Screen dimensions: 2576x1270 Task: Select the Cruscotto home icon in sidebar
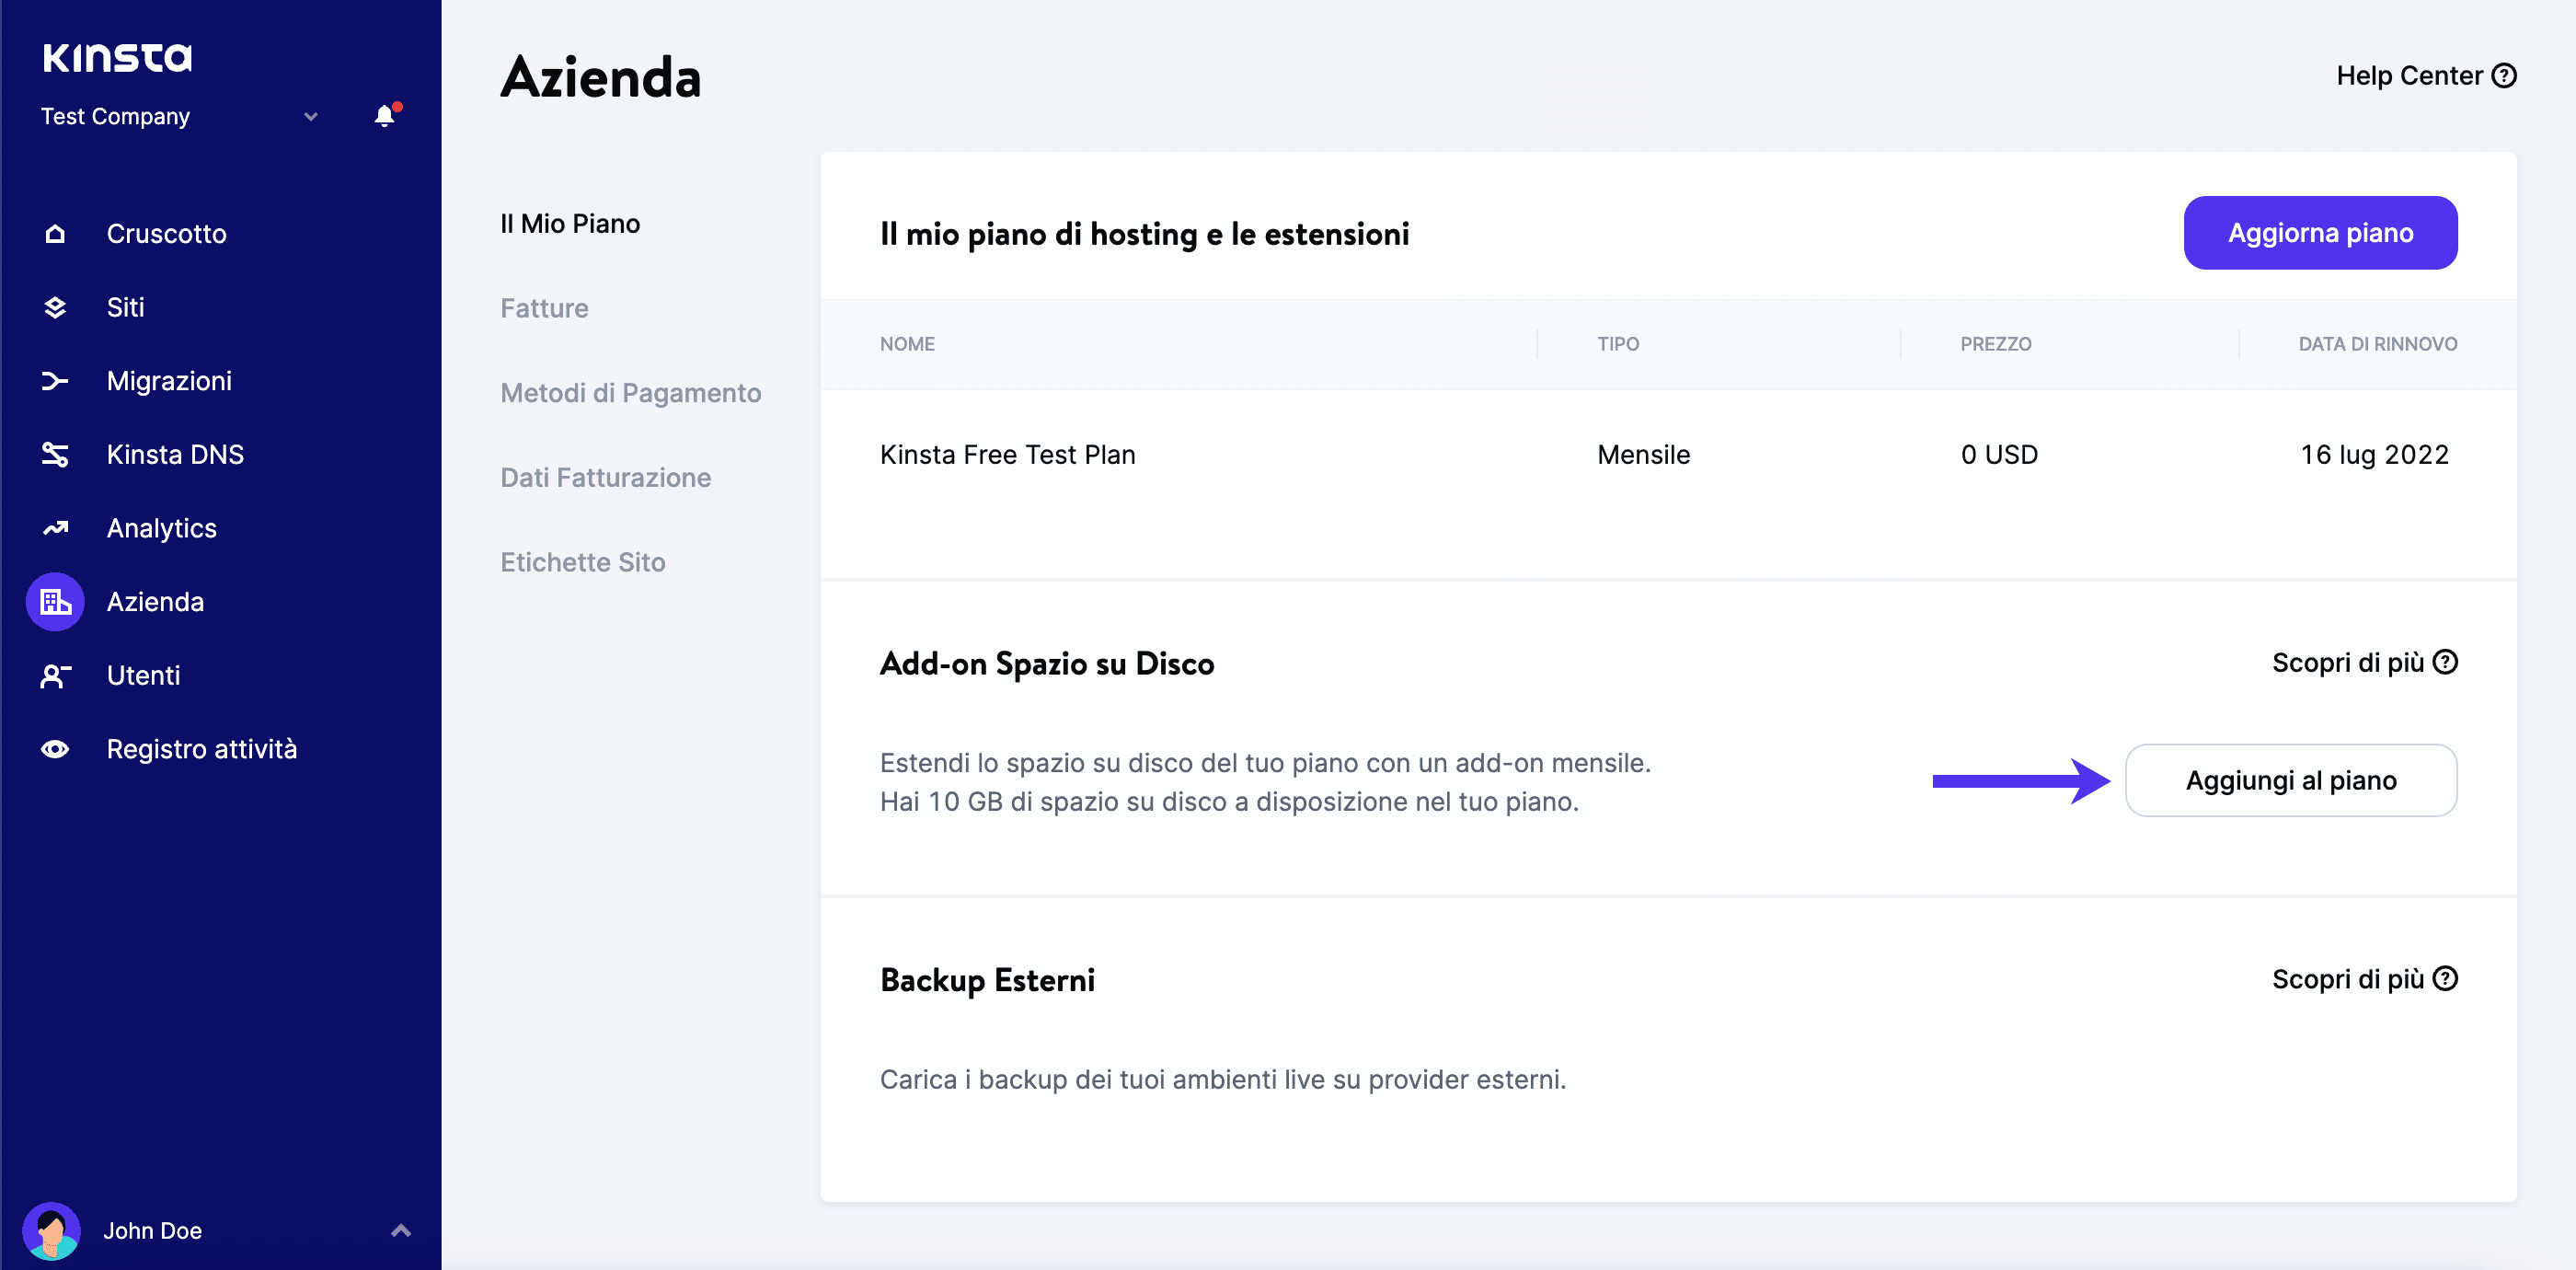point(55,233)
